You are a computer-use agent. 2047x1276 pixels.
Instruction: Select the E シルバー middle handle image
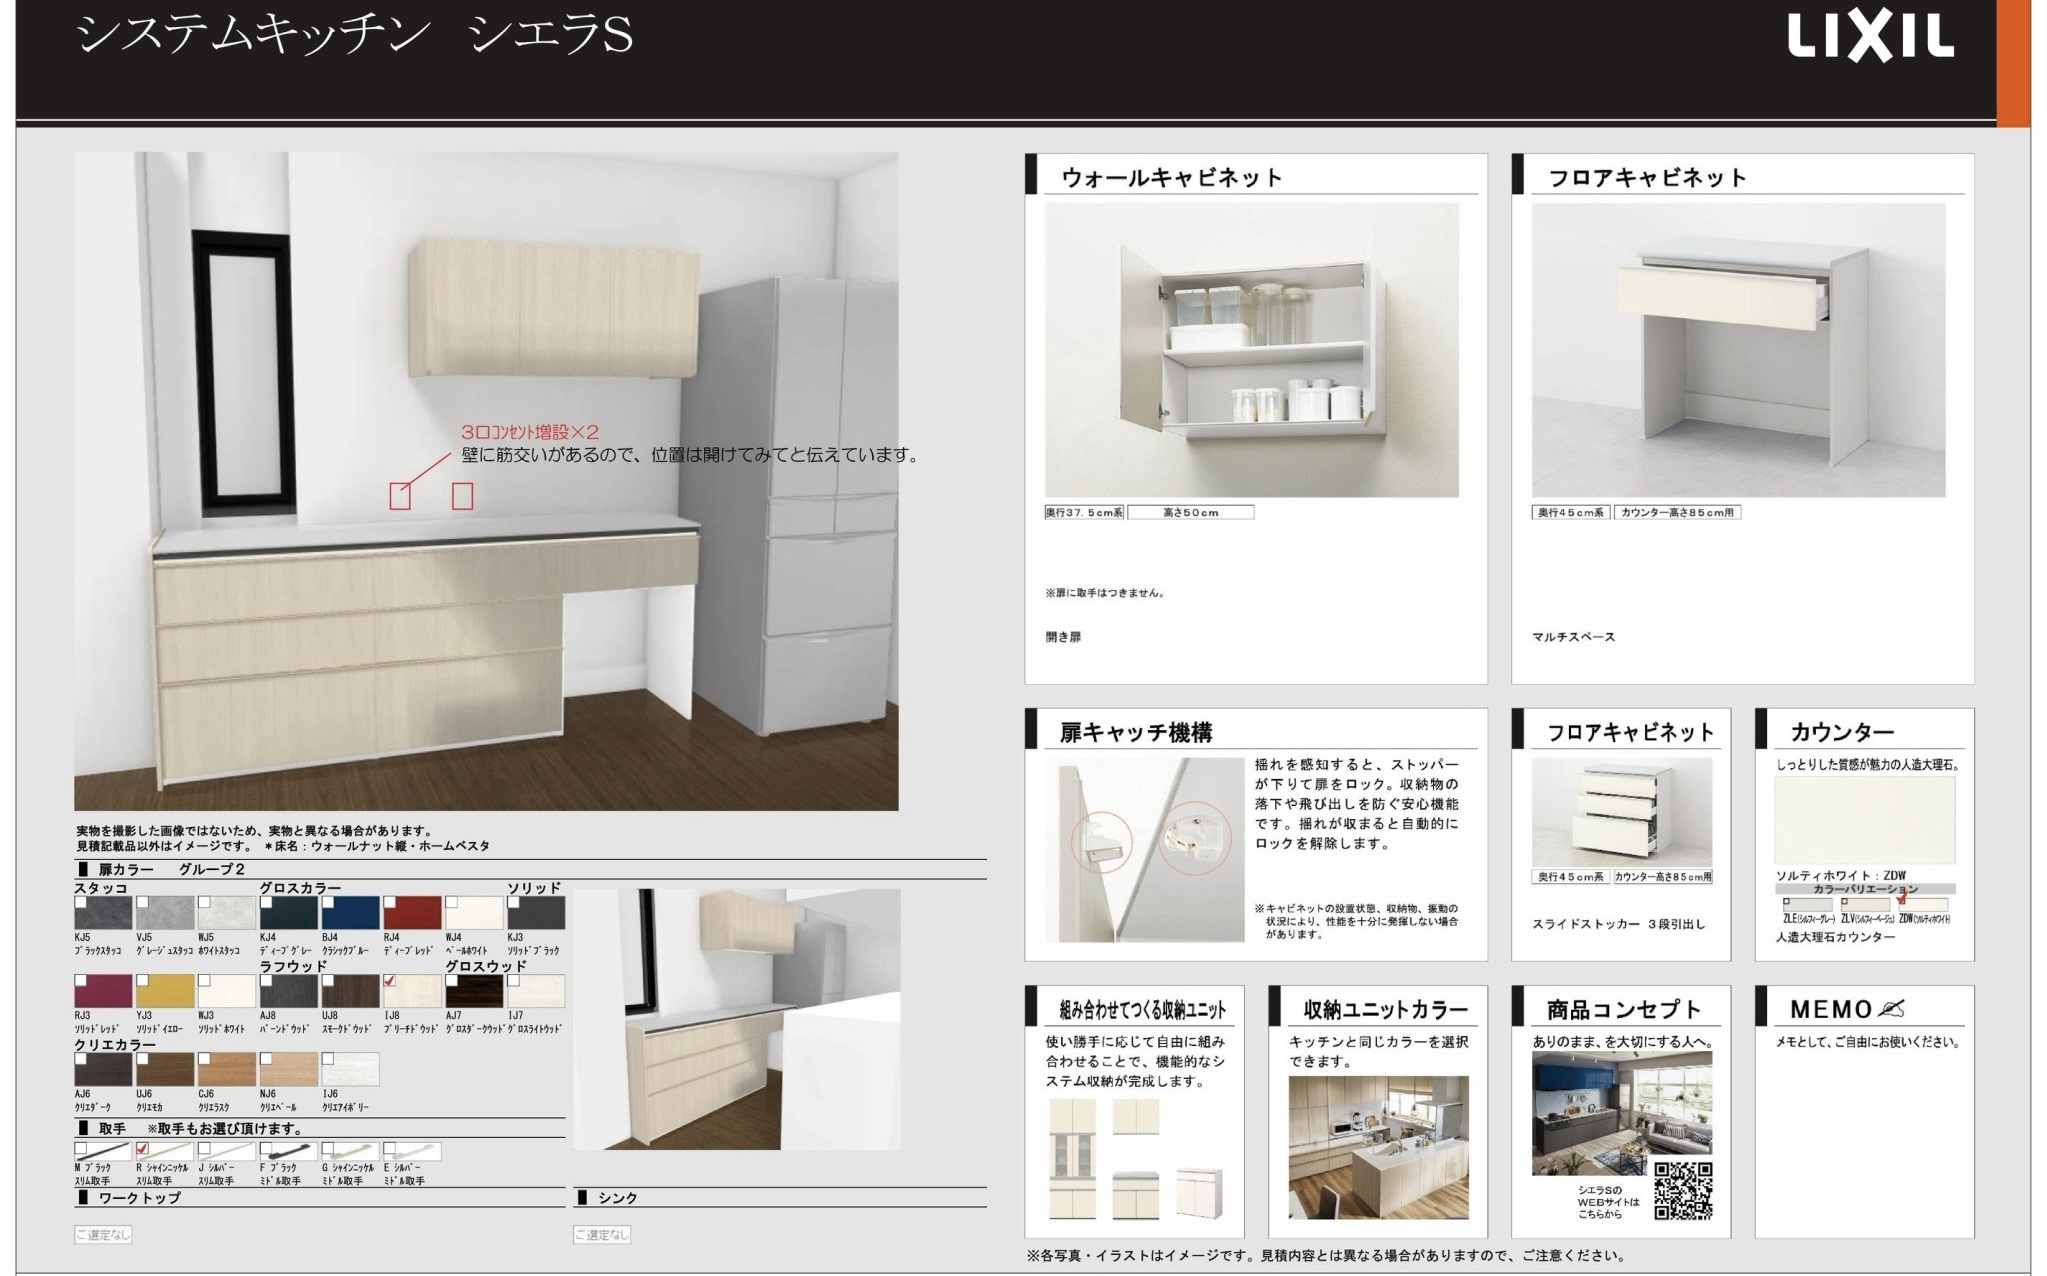tap(413, 1152)
